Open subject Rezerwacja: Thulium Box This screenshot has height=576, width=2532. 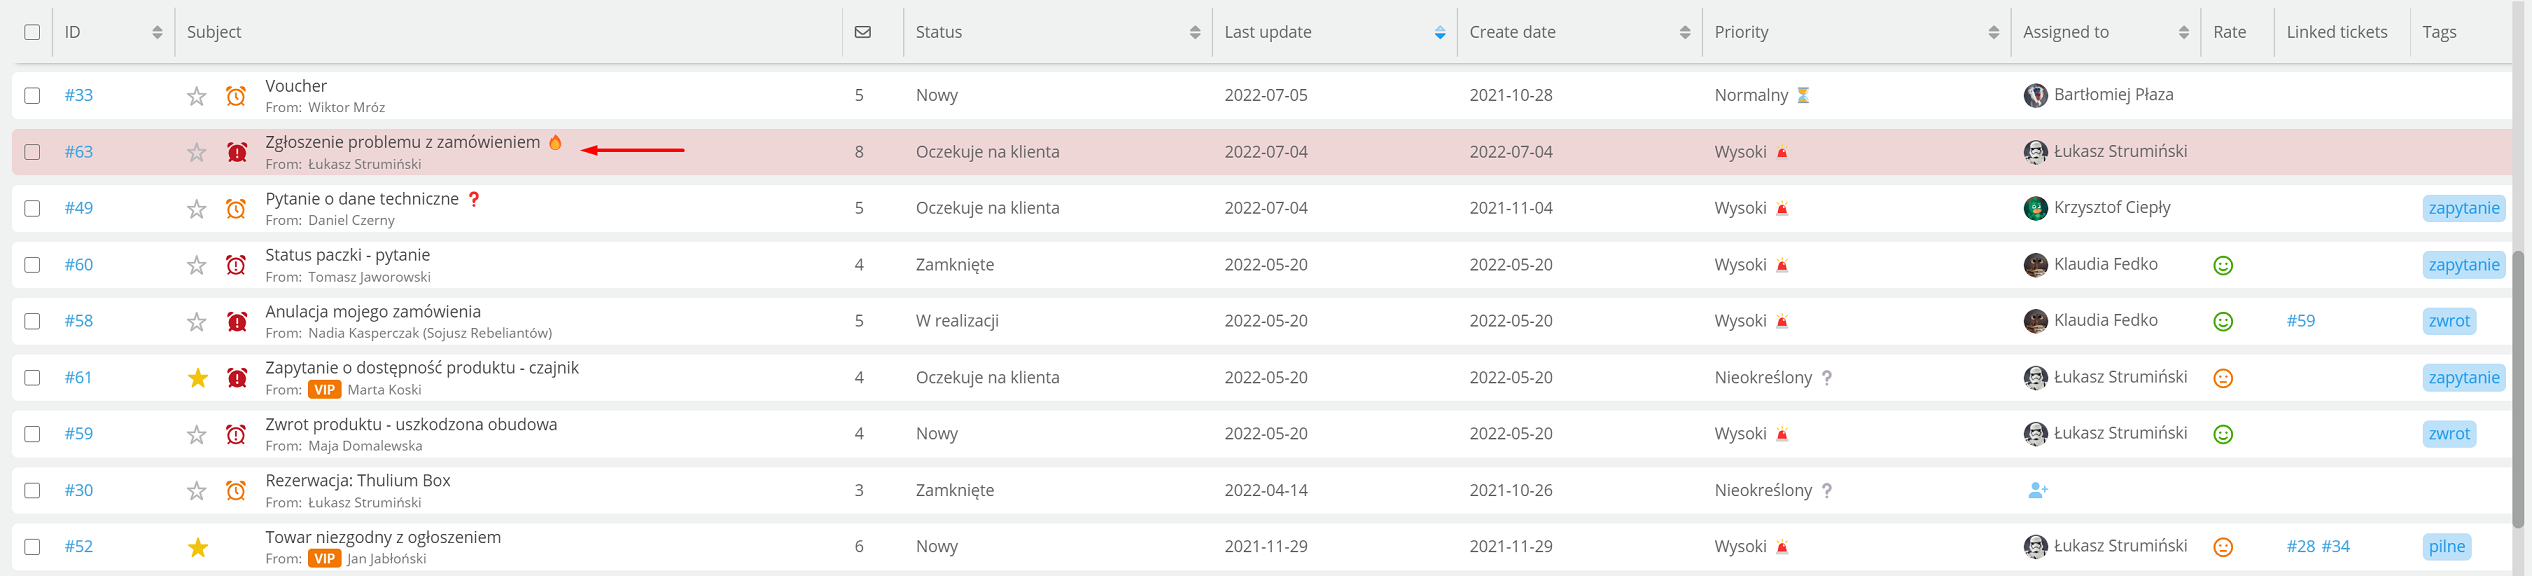click(358, 480)
